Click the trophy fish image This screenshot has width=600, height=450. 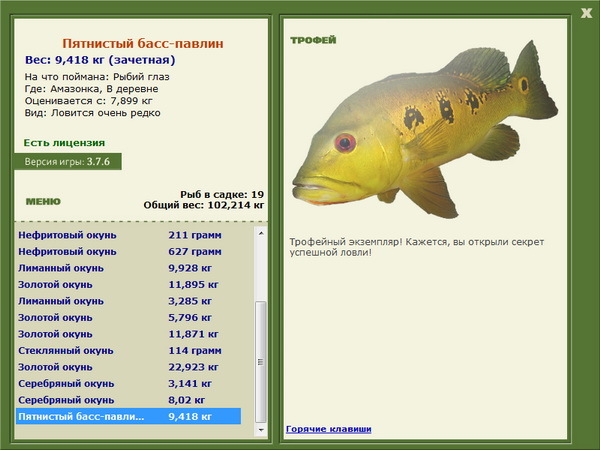(425, 130)
